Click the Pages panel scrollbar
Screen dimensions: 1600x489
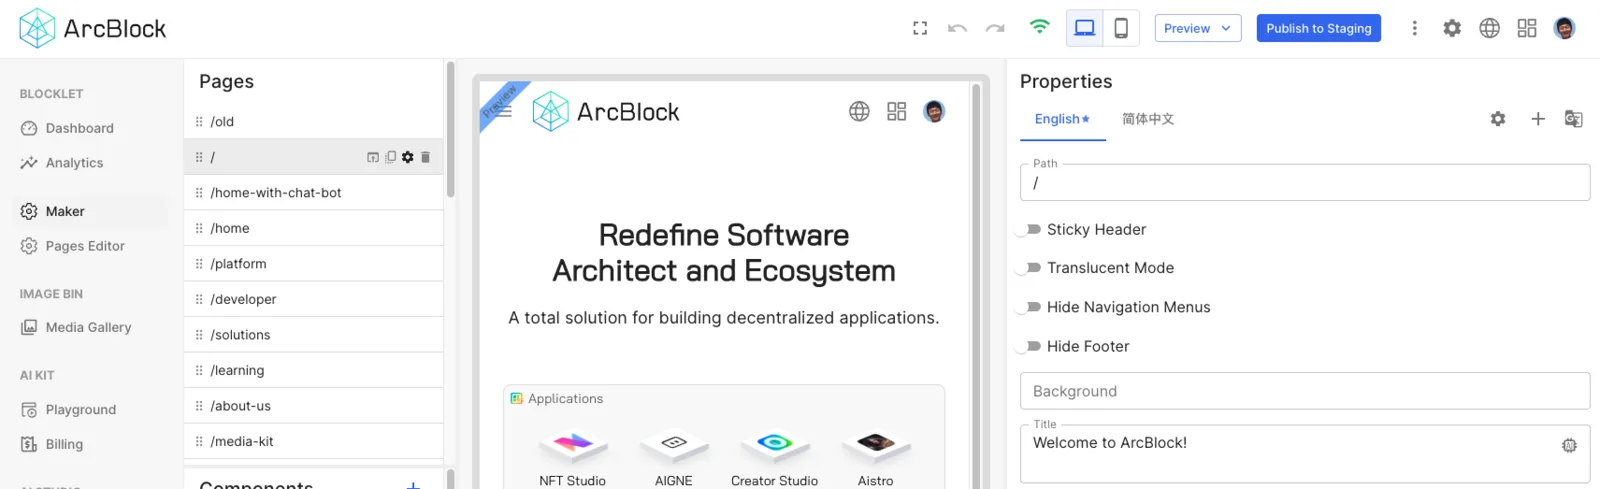[450, 130]
